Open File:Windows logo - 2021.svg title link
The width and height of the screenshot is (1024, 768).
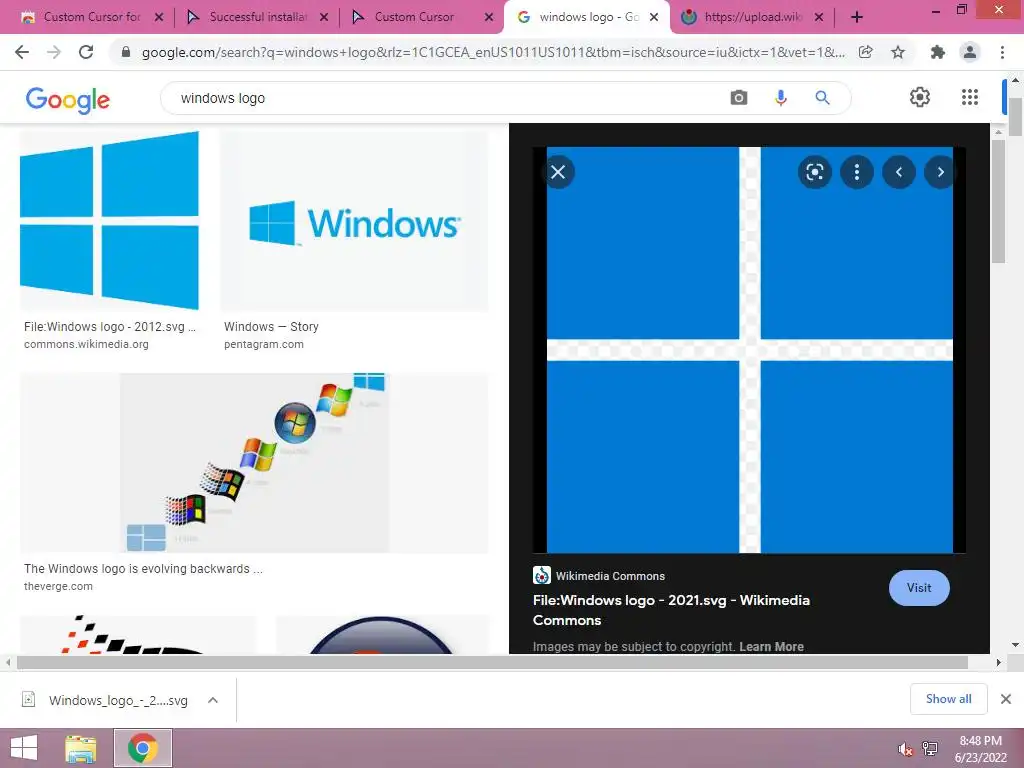(671, 610)
